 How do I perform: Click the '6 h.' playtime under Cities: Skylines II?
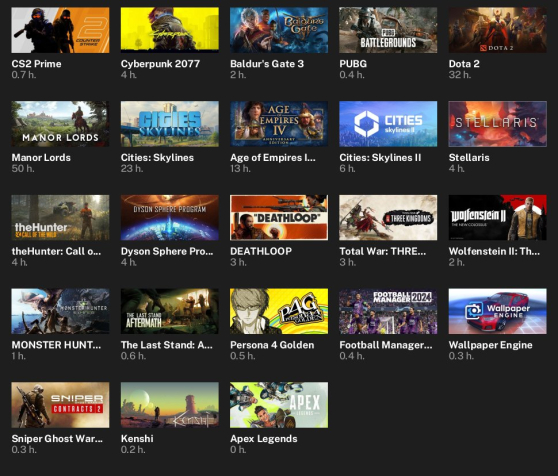[347, 168]
